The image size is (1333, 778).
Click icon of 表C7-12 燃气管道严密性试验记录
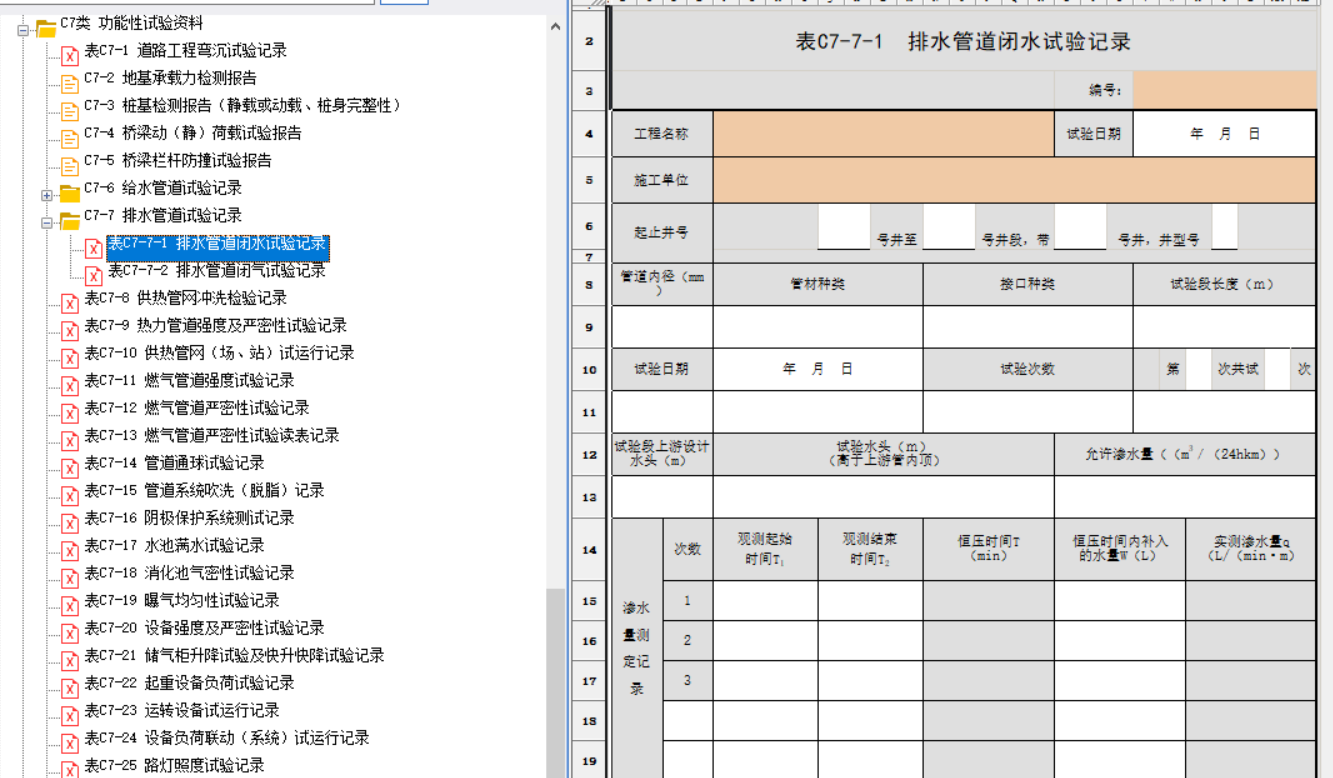pyautogui.click(x=70, y=413)
